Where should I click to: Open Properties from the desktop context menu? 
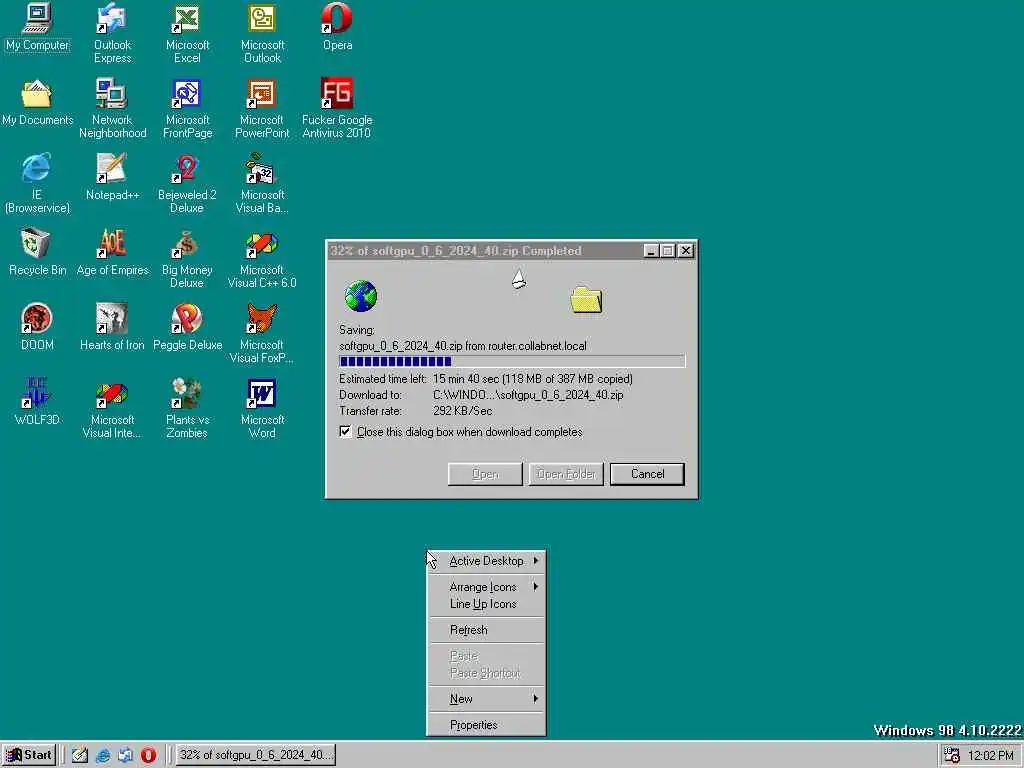(x=487, y=725)
